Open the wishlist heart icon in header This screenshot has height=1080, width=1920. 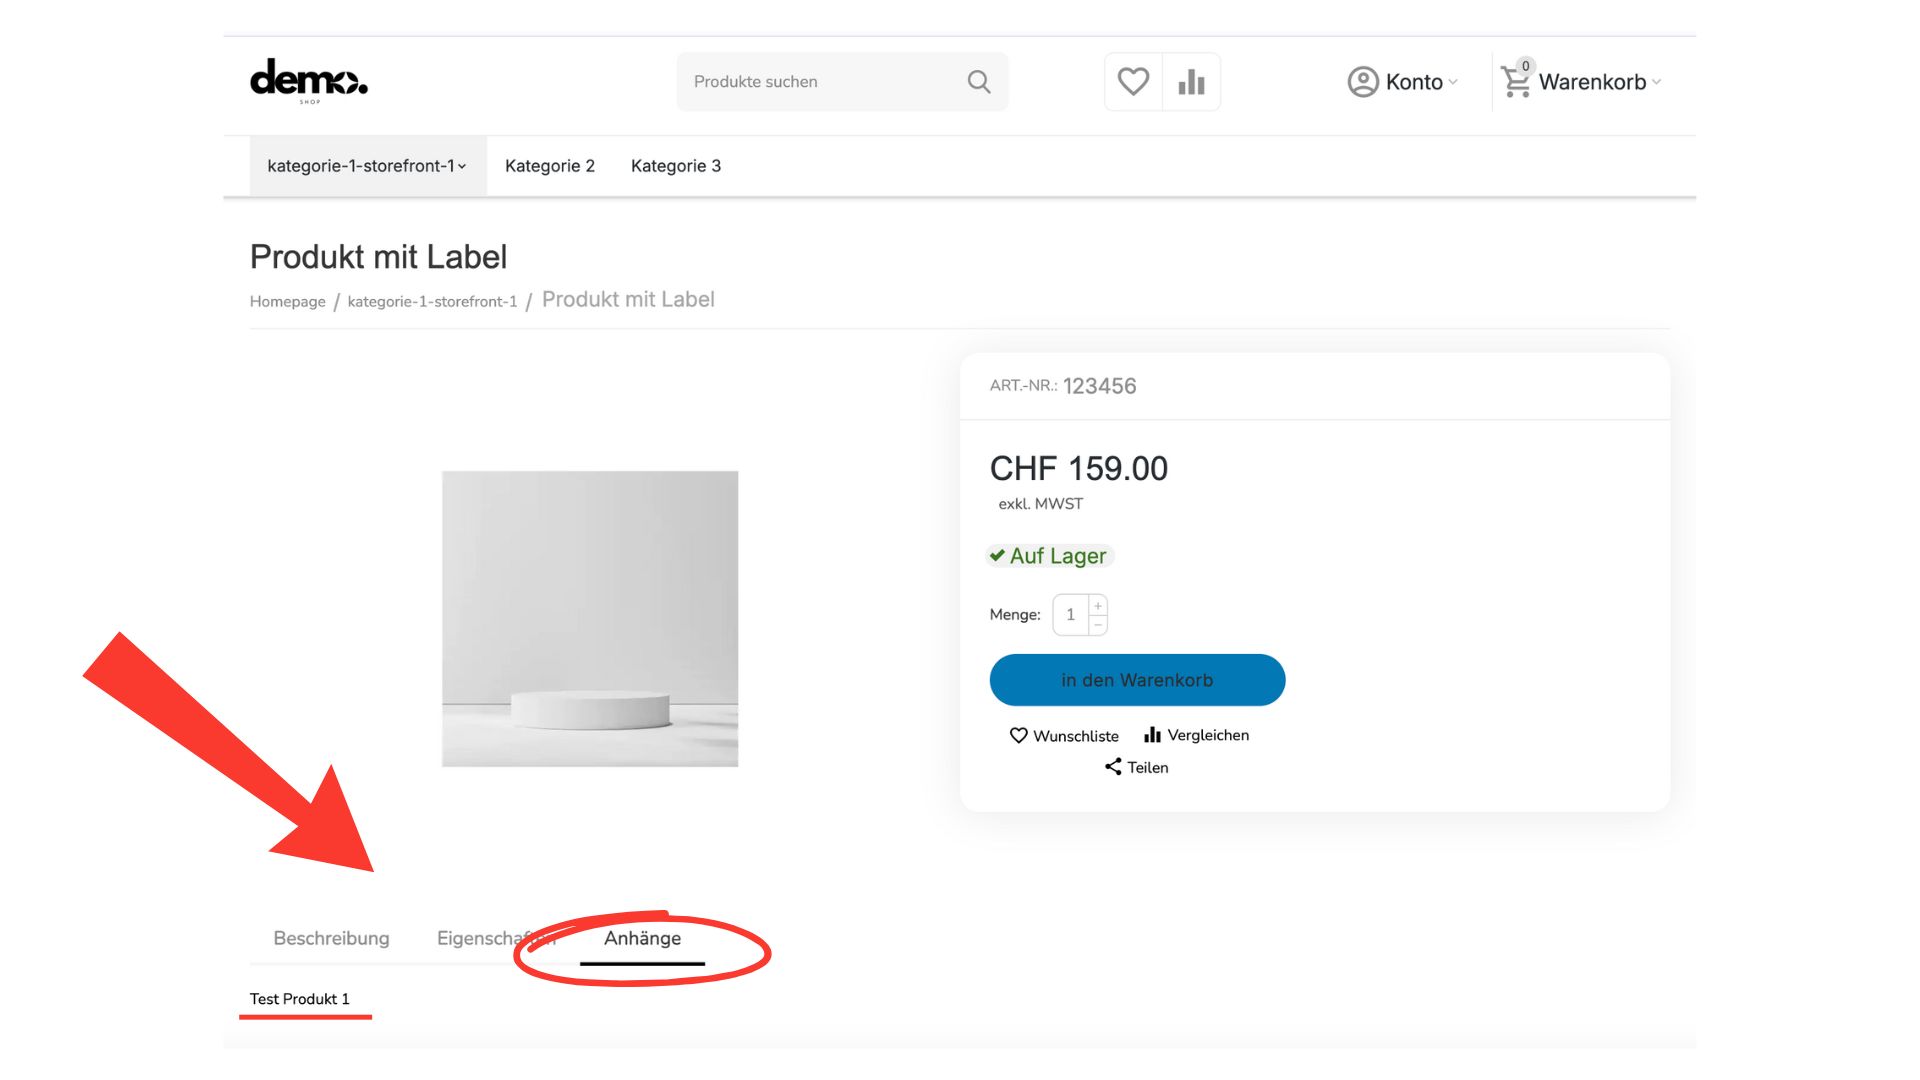(x=1133, y=81)
